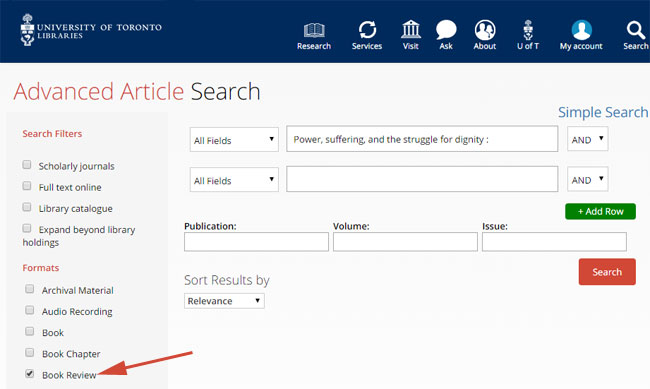Screen dimensions: 650x389
Task: Enable the Scholarly journals filter
Action: (27, 165)
